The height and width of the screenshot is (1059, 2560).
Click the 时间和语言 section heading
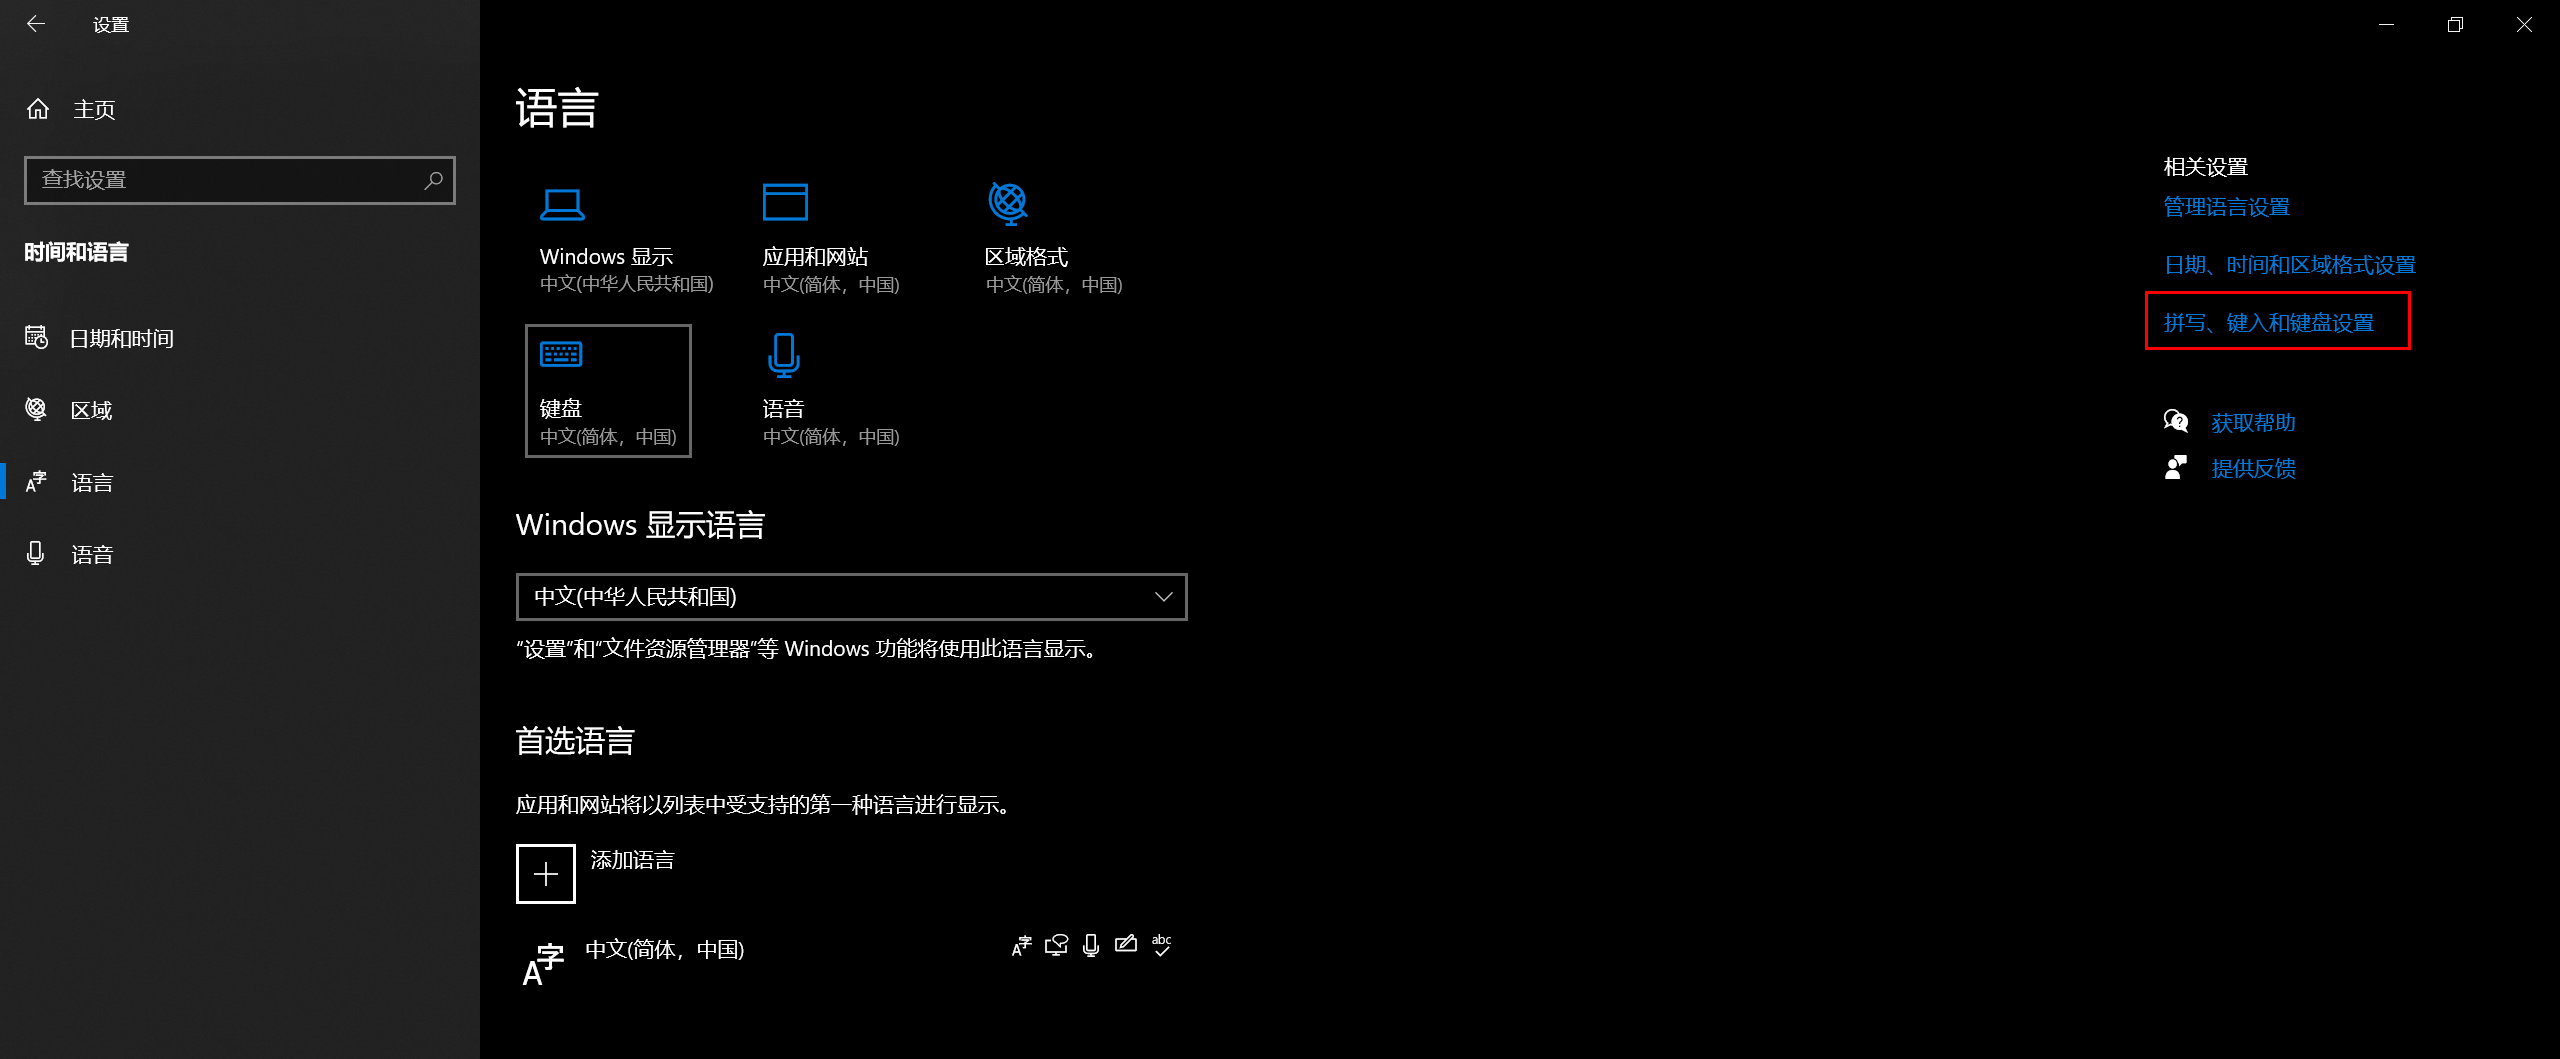click(x=76, y=252)
